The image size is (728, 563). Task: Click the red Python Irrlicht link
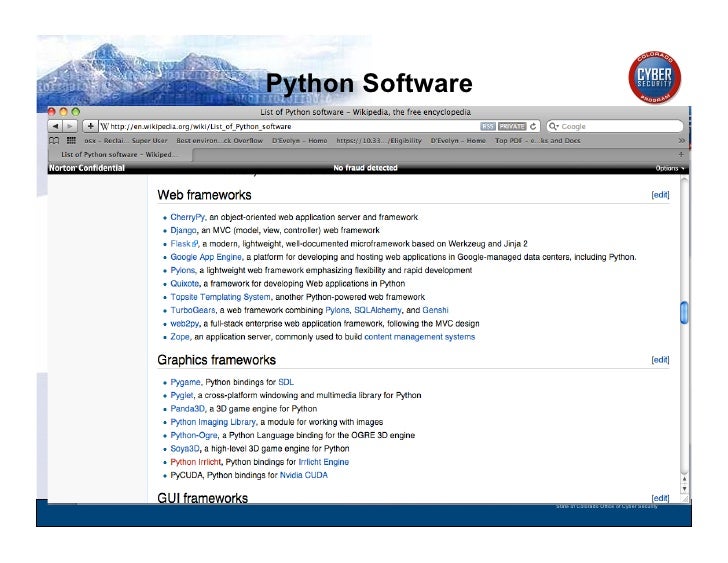coord(196,462)
